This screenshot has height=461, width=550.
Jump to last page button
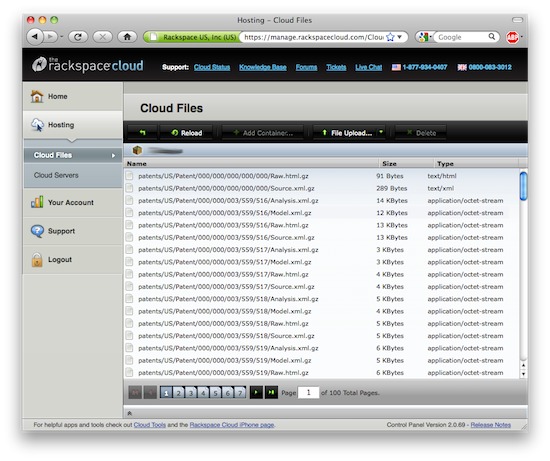[x=271, y=392]
